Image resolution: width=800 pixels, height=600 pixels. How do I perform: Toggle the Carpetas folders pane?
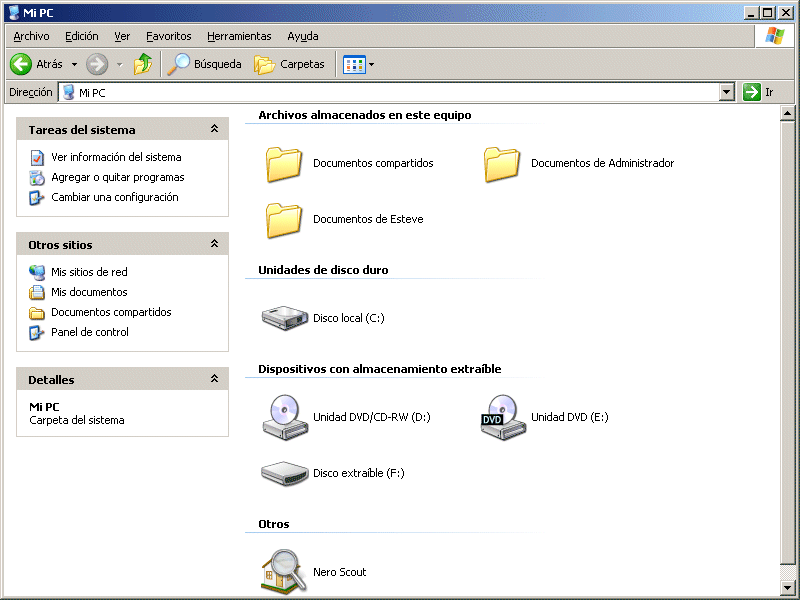[290, 64]
